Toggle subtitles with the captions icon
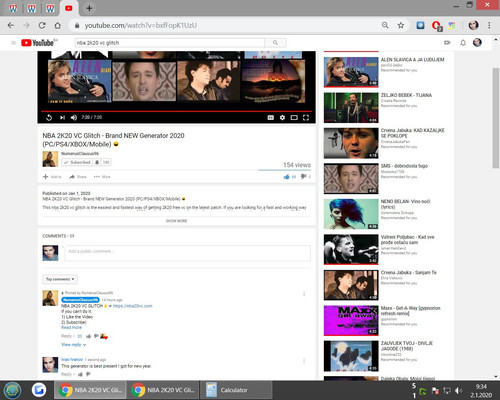500x400 pixels. [271, 117]
